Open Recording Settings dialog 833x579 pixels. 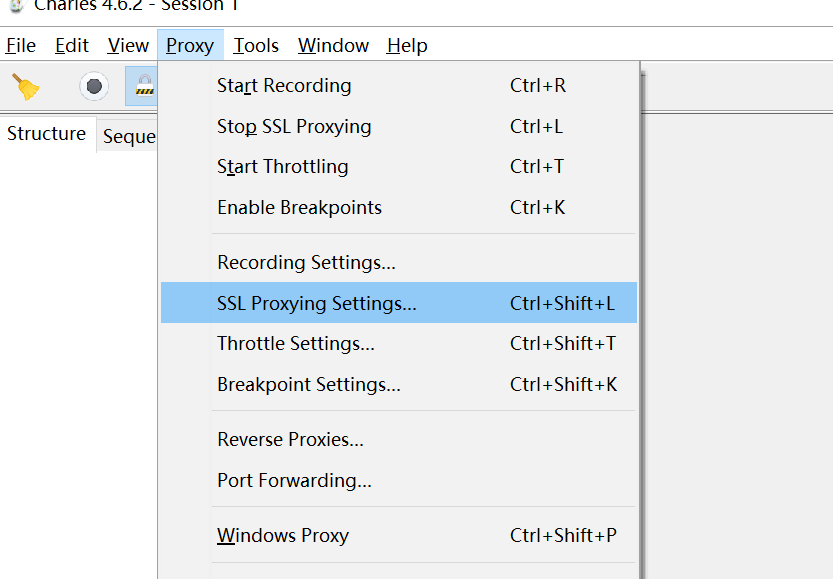tap(398, 262)
